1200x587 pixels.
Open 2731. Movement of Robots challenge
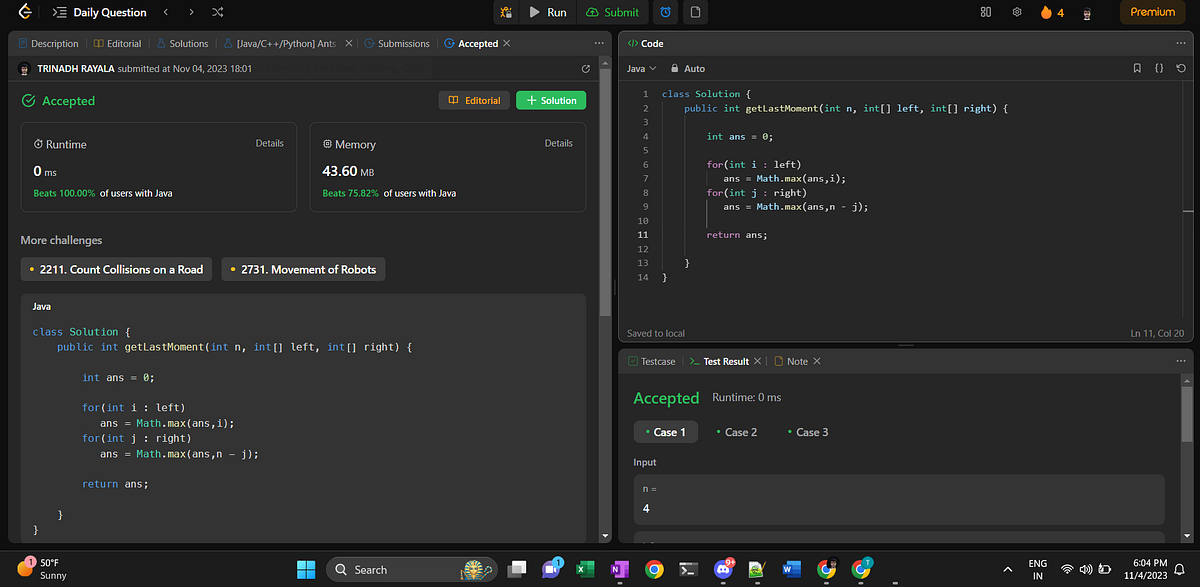coord(304,269)
